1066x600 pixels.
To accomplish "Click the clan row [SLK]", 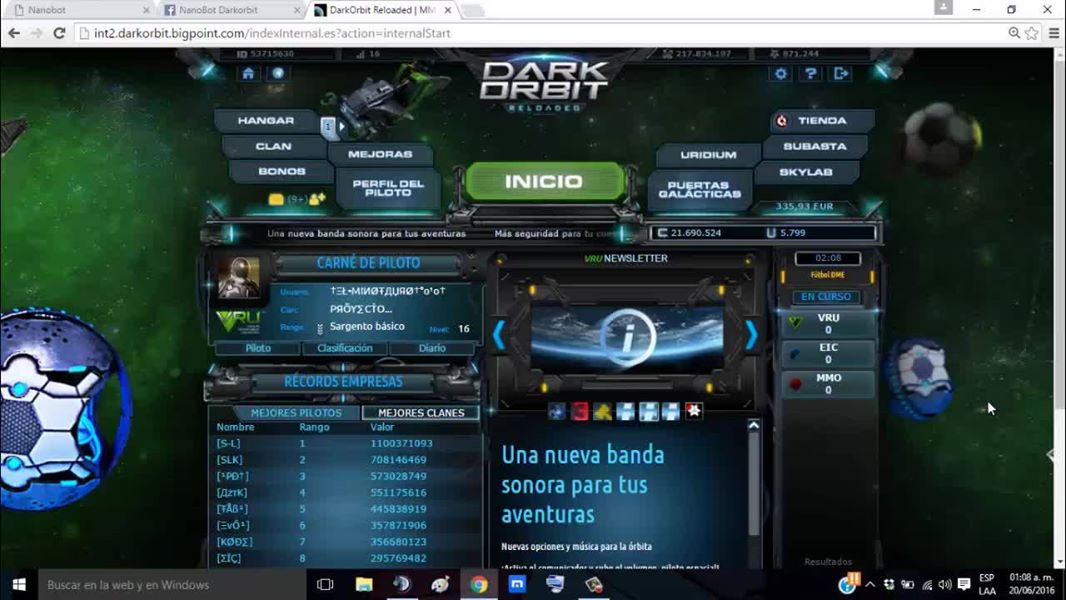I will pos(343,460).
